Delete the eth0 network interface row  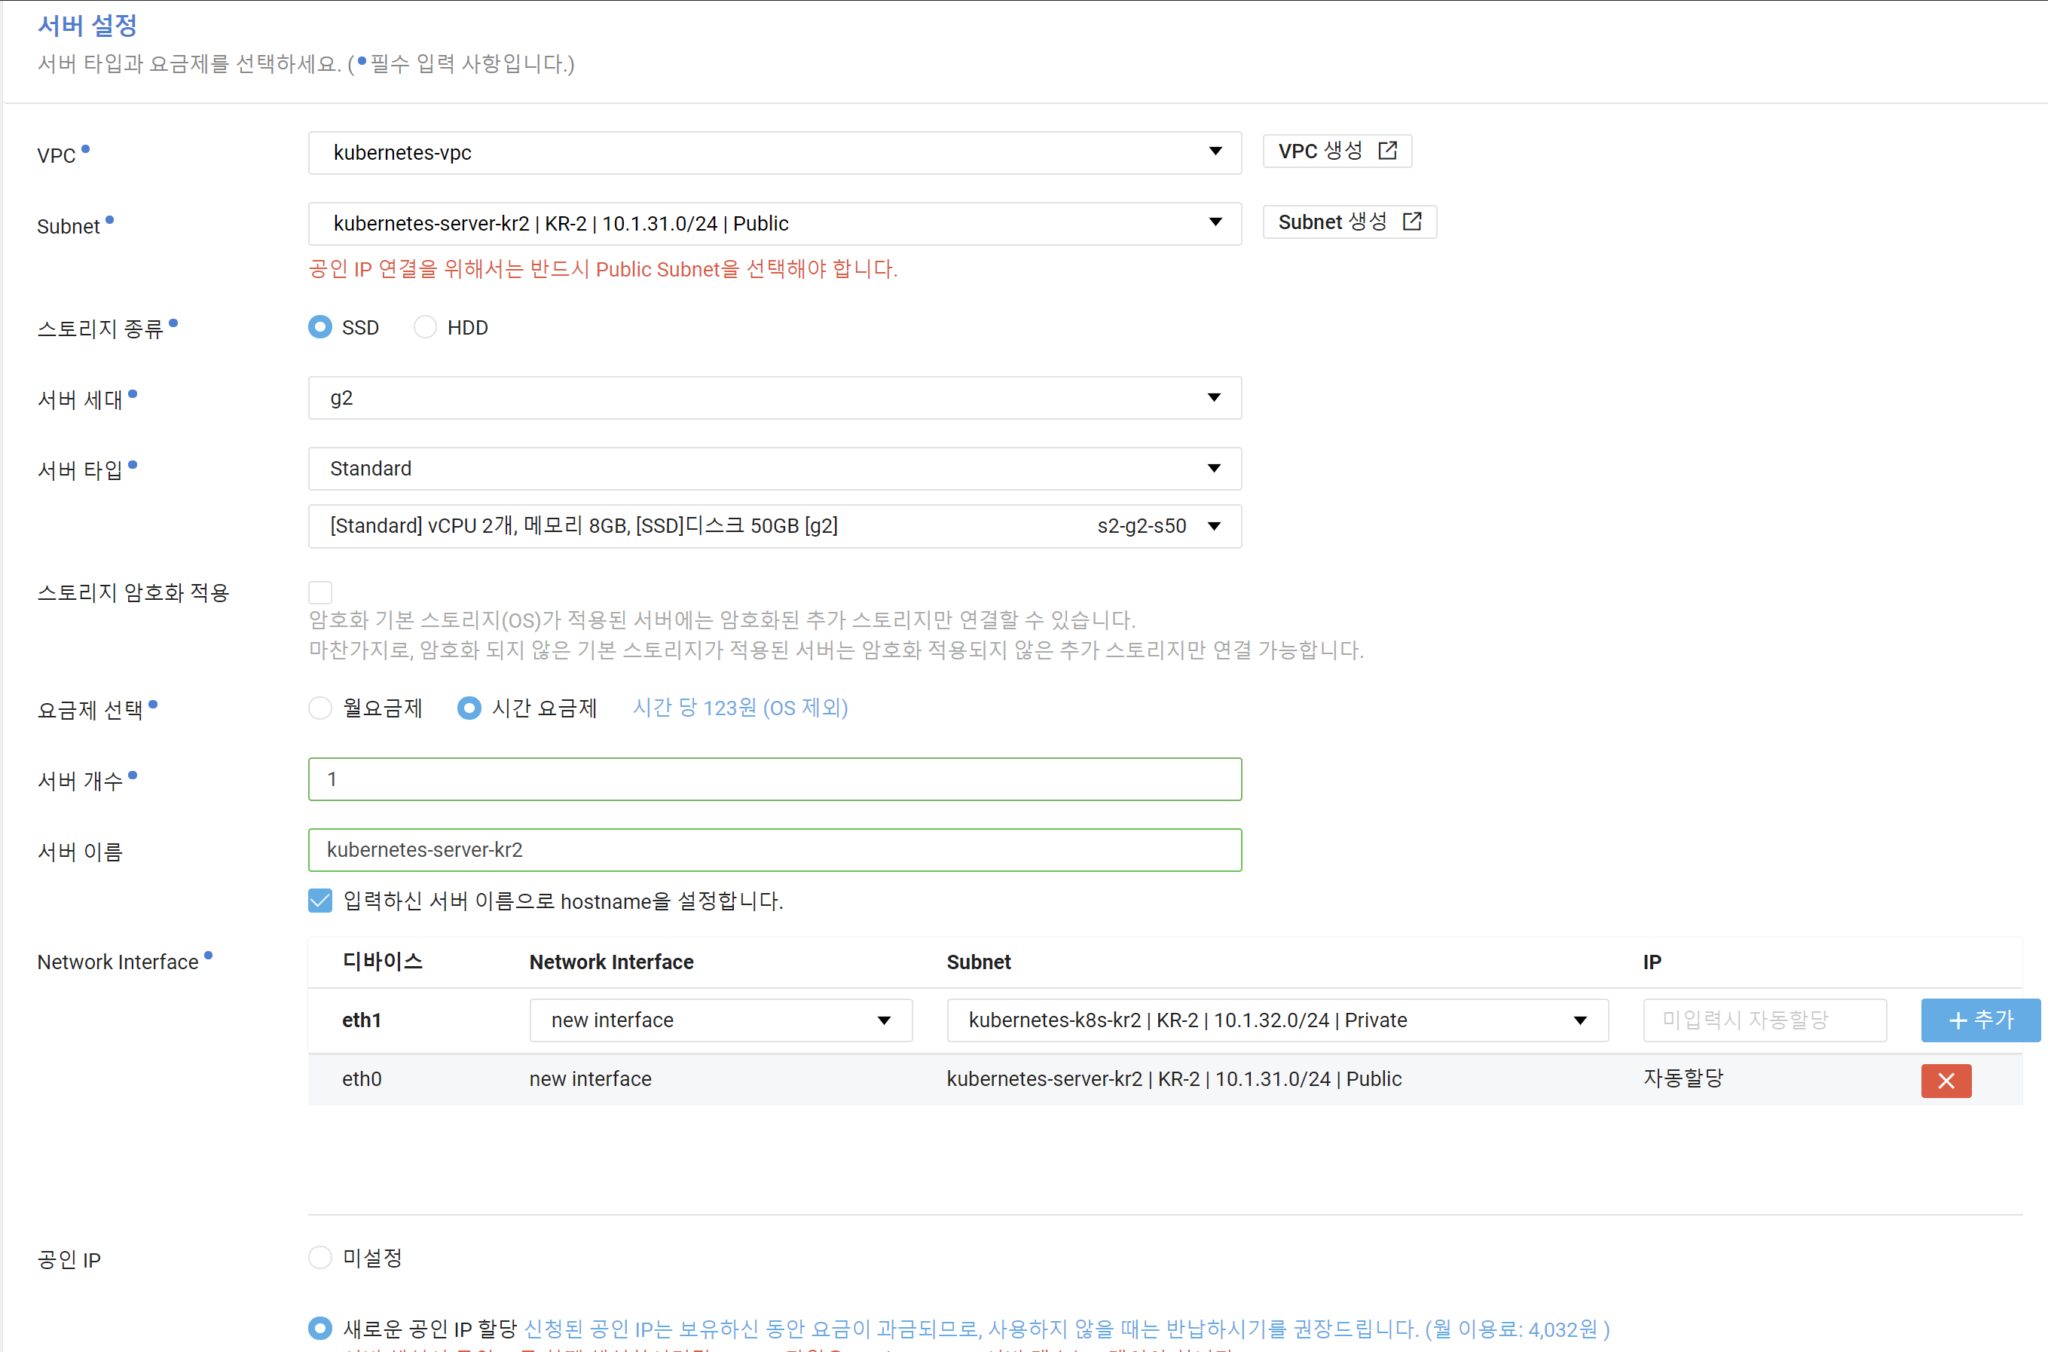click(1945, 1080)
